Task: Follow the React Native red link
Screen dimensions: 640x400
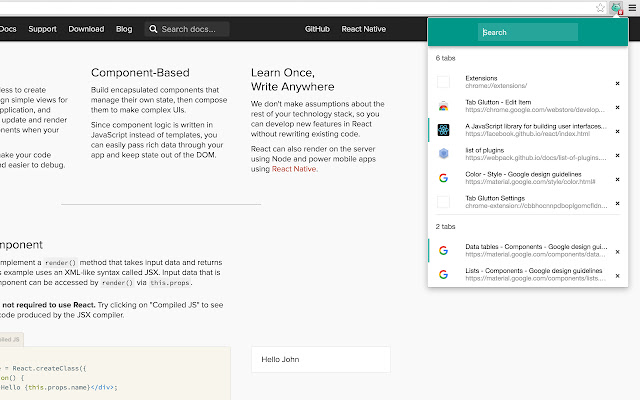Action: 294,169
